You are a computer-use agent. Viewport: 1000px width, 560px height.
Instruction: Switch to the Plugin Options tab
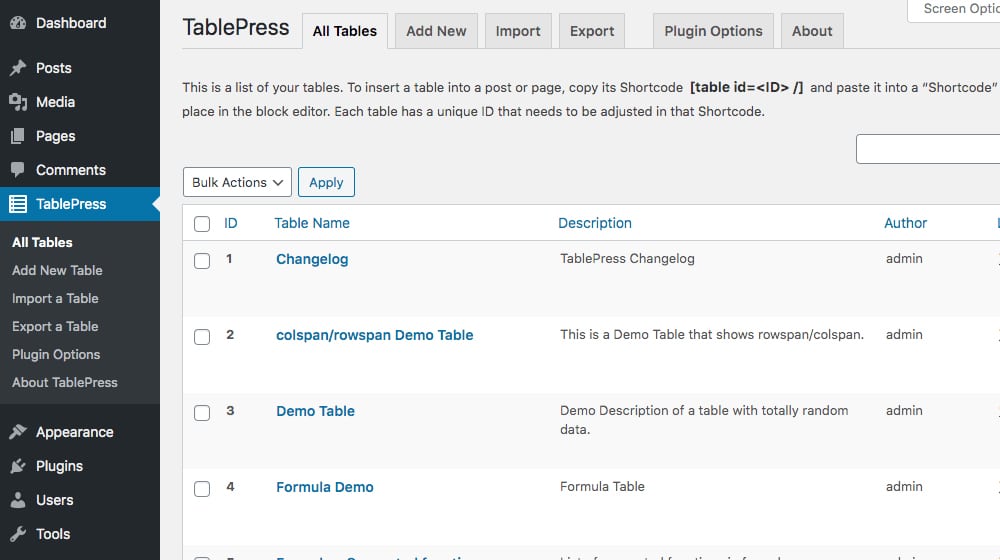pyautogui.click(x=713, y=31)
